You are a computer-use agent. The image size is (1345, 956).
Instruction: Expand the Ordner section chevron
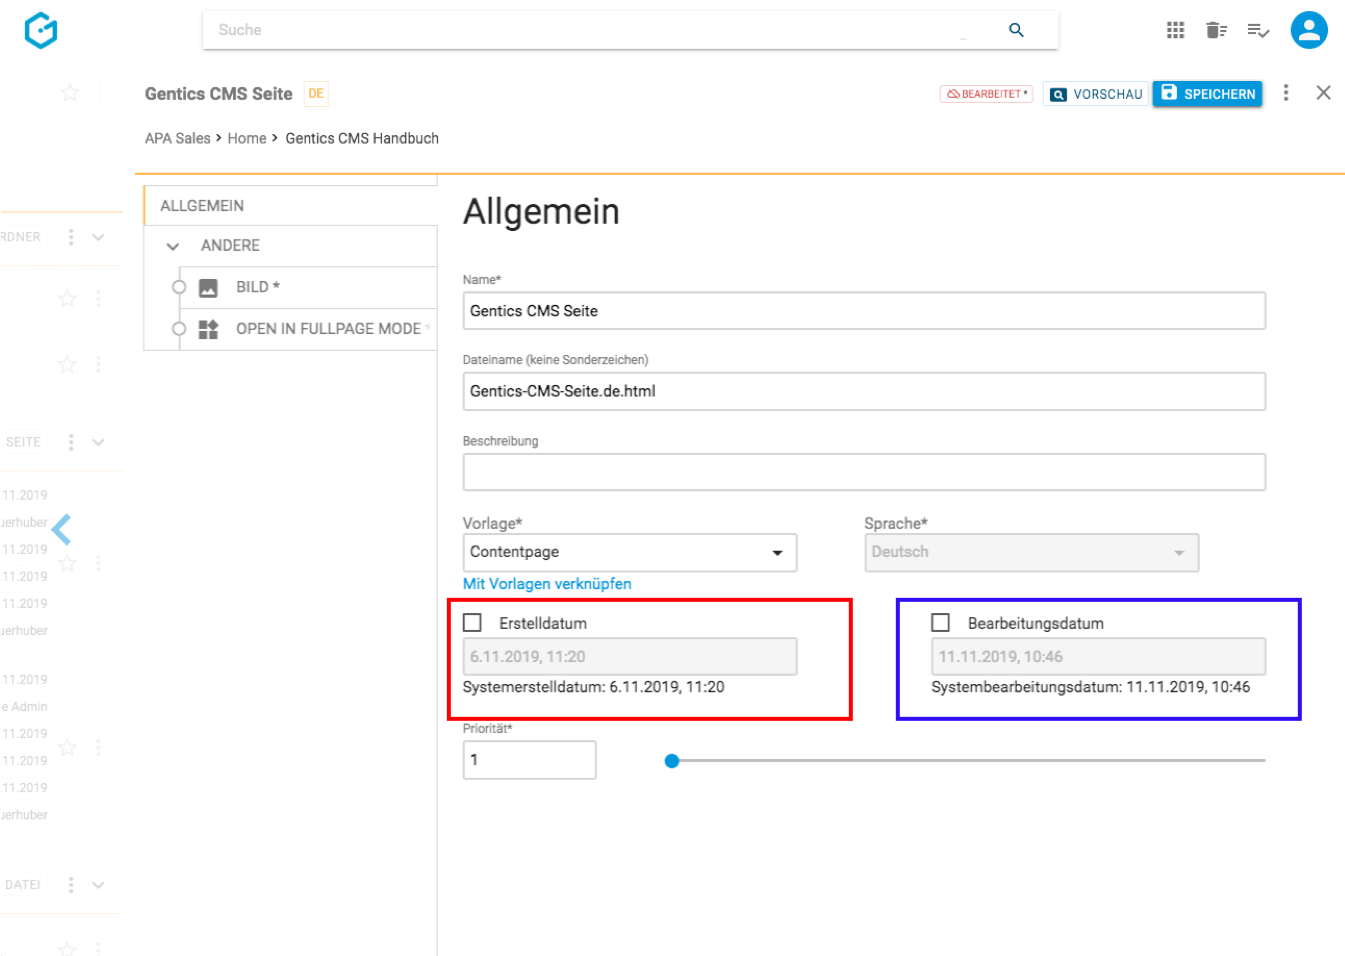[x=98, y=238]
